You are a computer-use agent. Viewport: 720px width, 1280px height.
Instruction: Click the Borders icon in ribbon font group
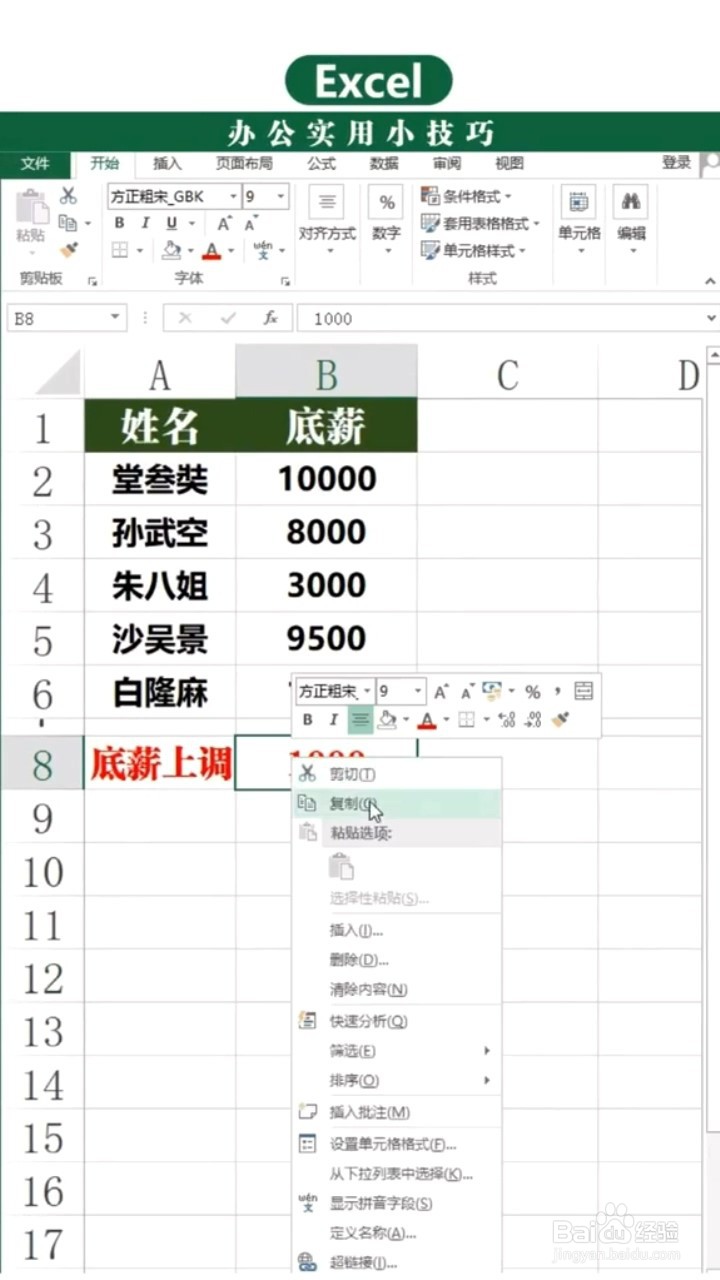(120, 250)
